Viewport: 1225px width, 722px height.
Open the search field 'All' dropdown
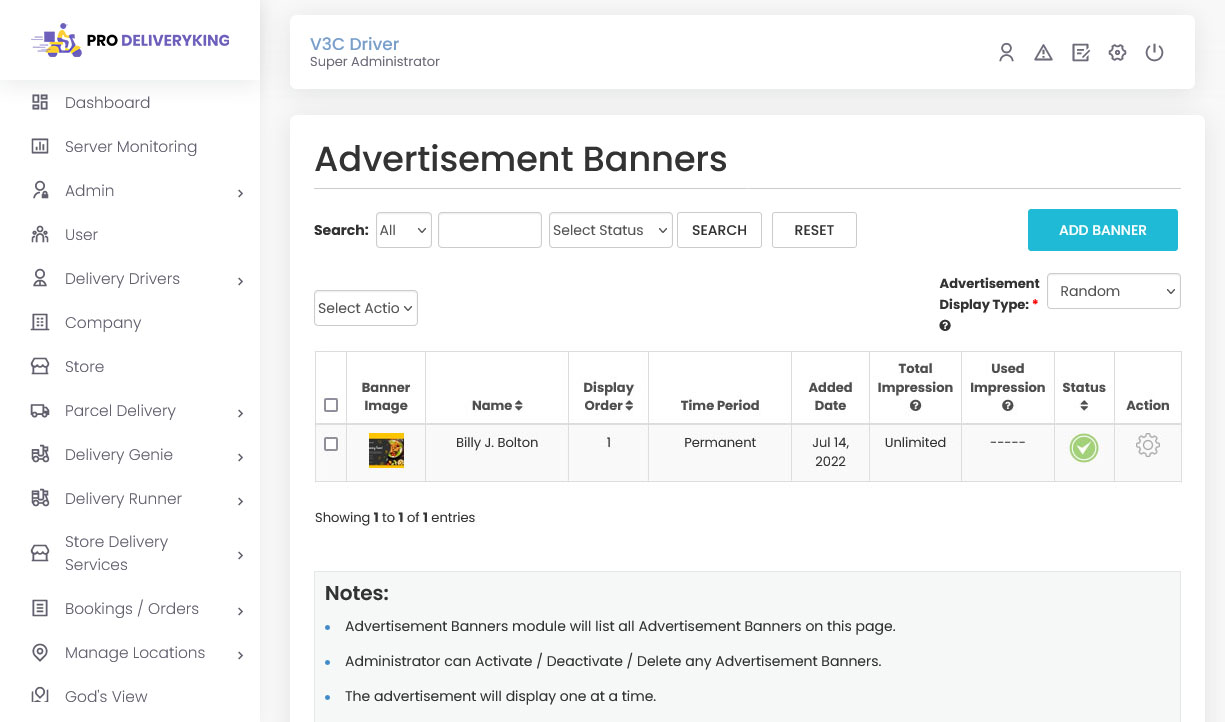click(404, 230)
